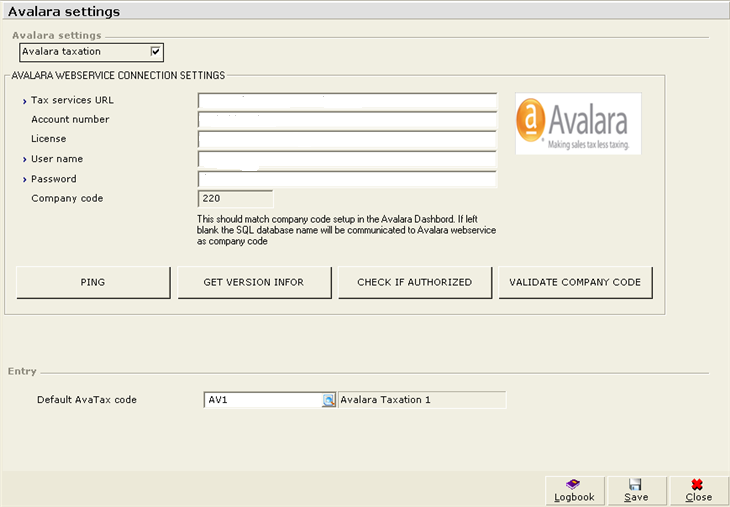Click the arrow beside Tax services URL
Screen dimensions: 730x507
pos(23,100)
